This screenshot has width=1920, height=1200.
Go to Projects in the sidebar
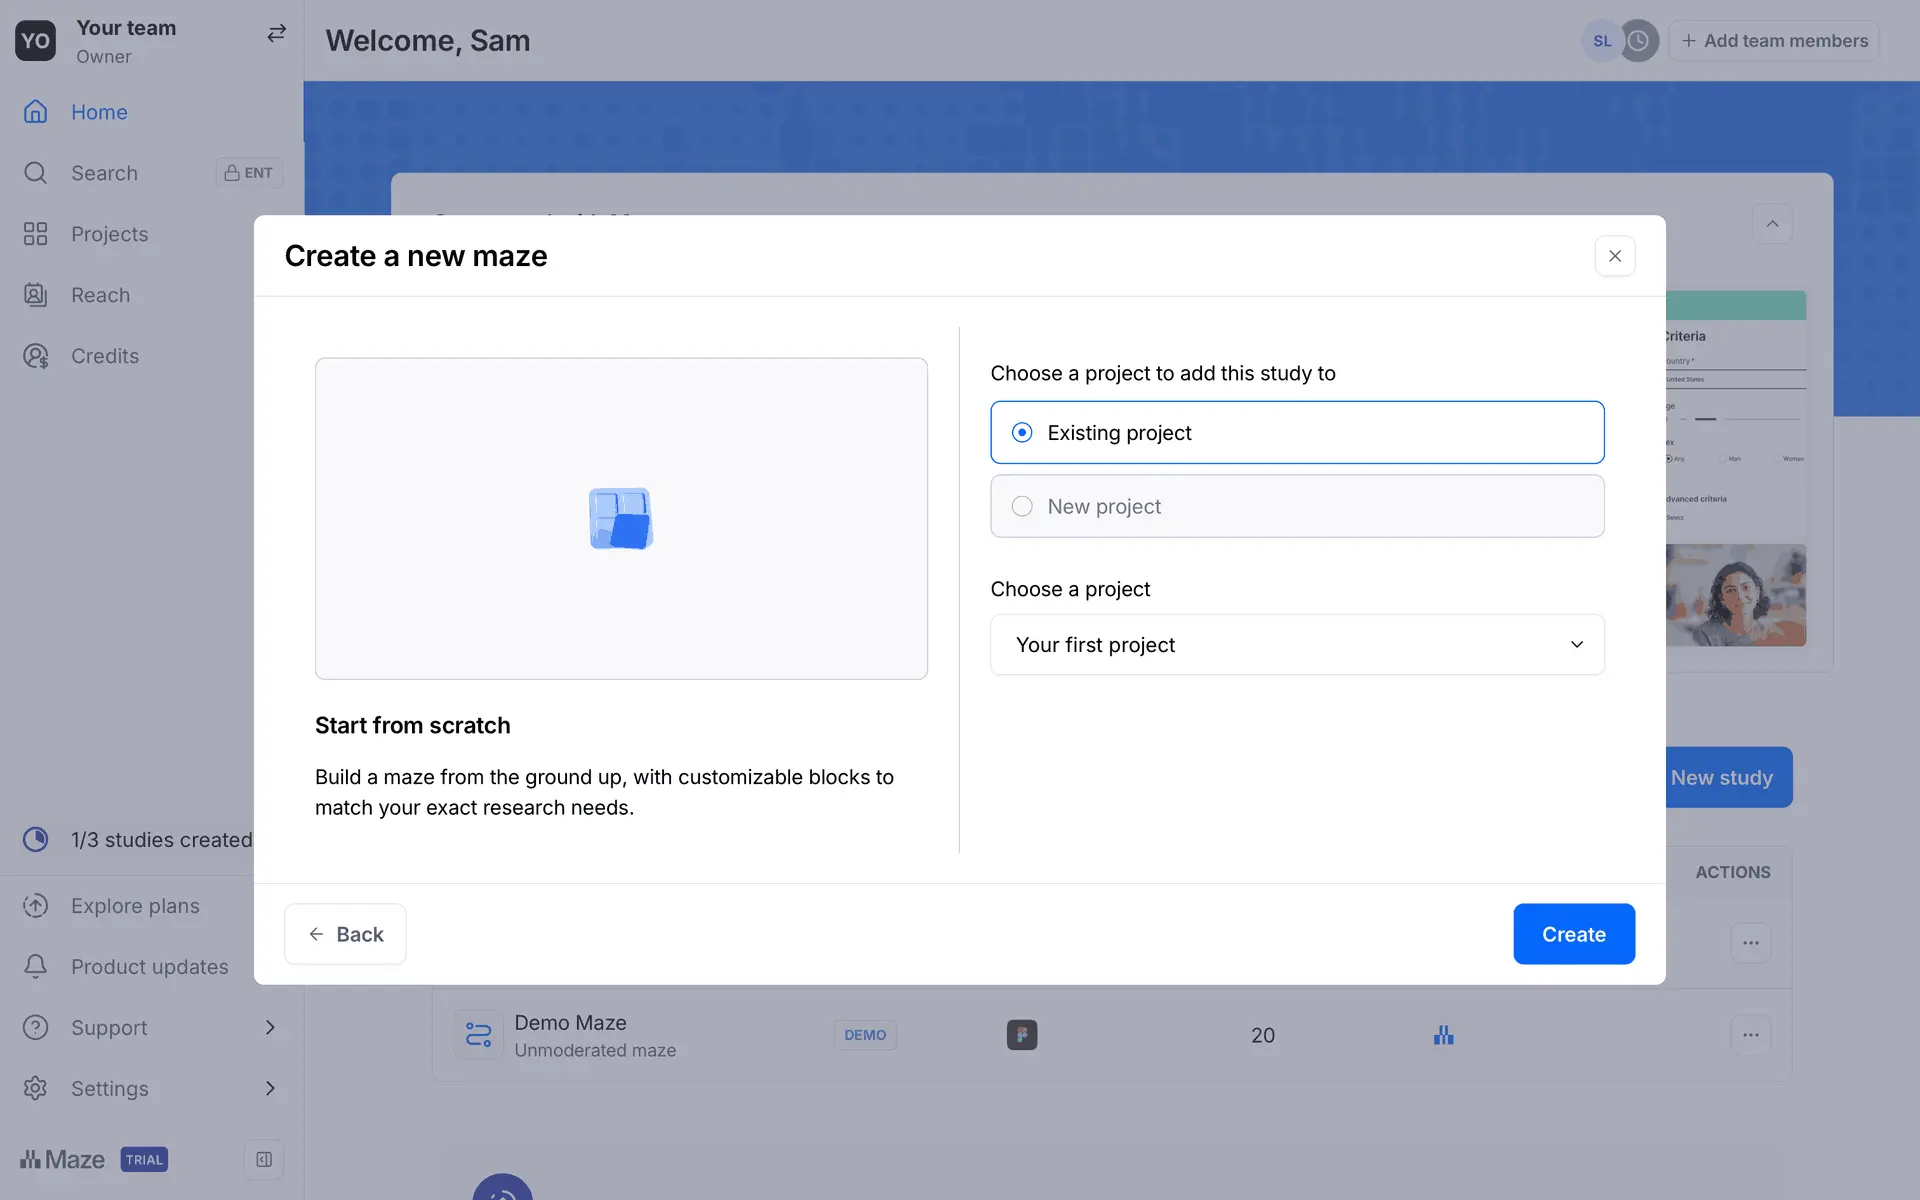pos(109,234)
